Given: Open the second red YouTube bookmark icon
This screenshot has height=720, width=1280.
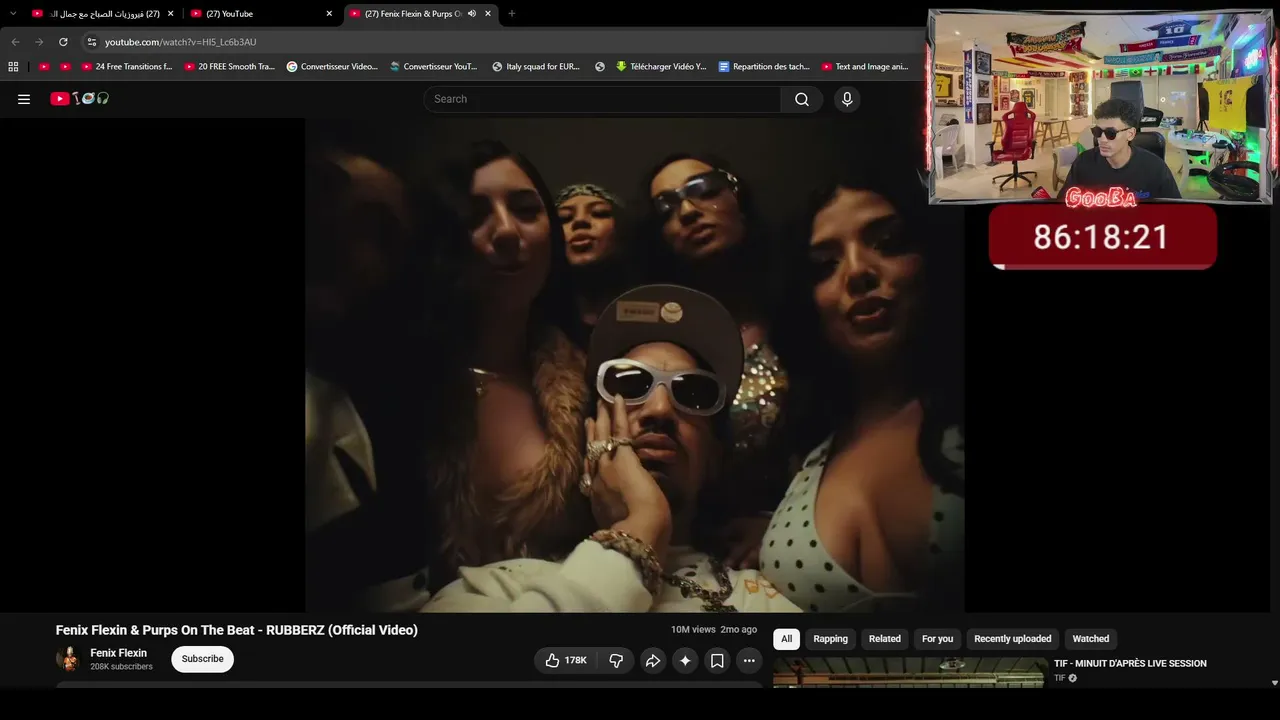Looking at the screenshot, I should tap(66, 67).
